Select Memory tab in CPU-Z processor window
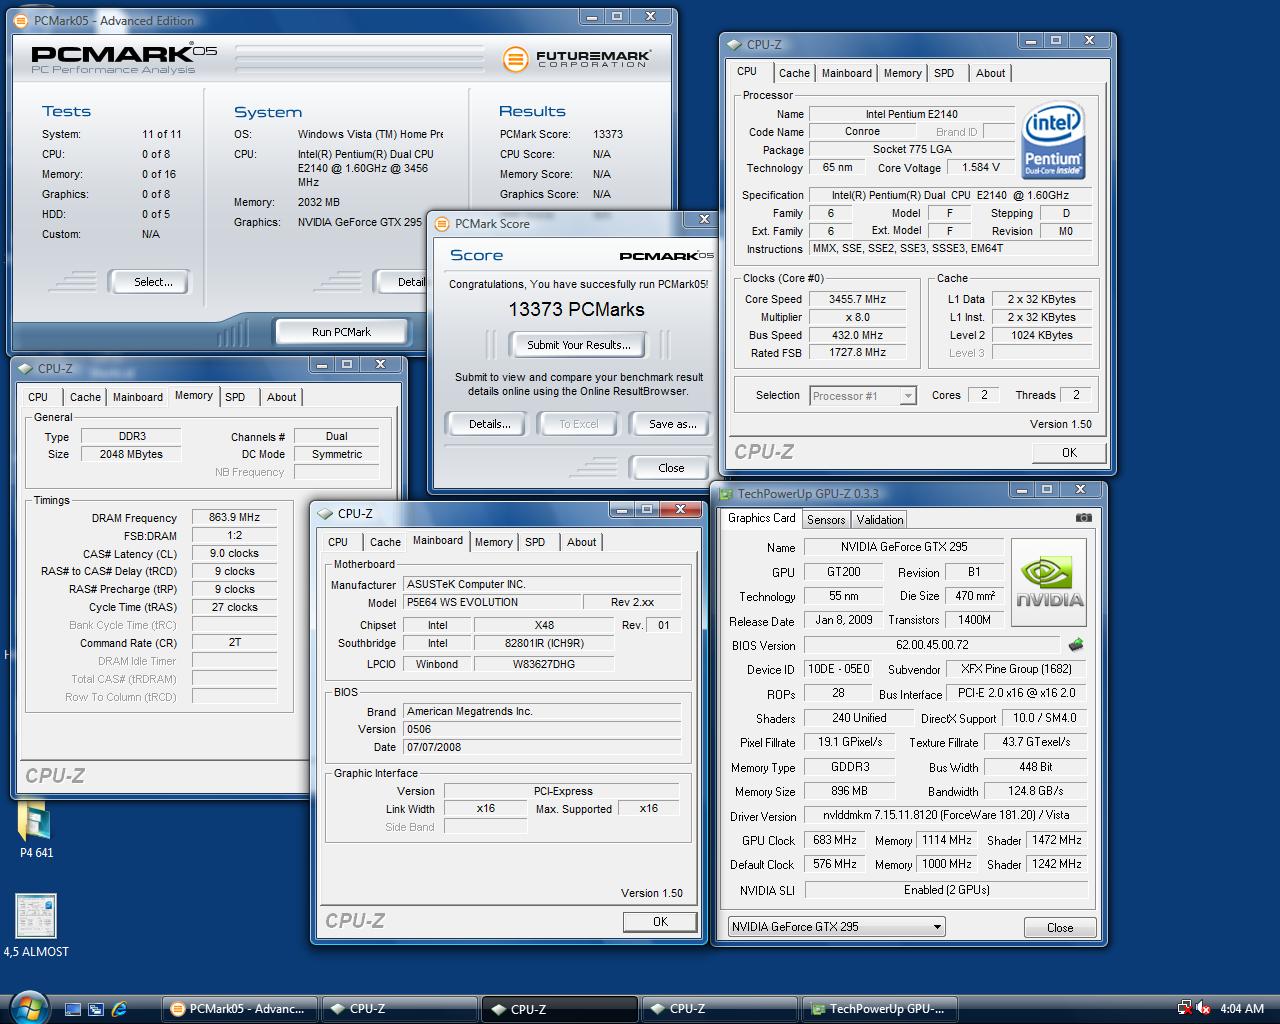Screen dimensions: 1280x1024 point(902,73)
